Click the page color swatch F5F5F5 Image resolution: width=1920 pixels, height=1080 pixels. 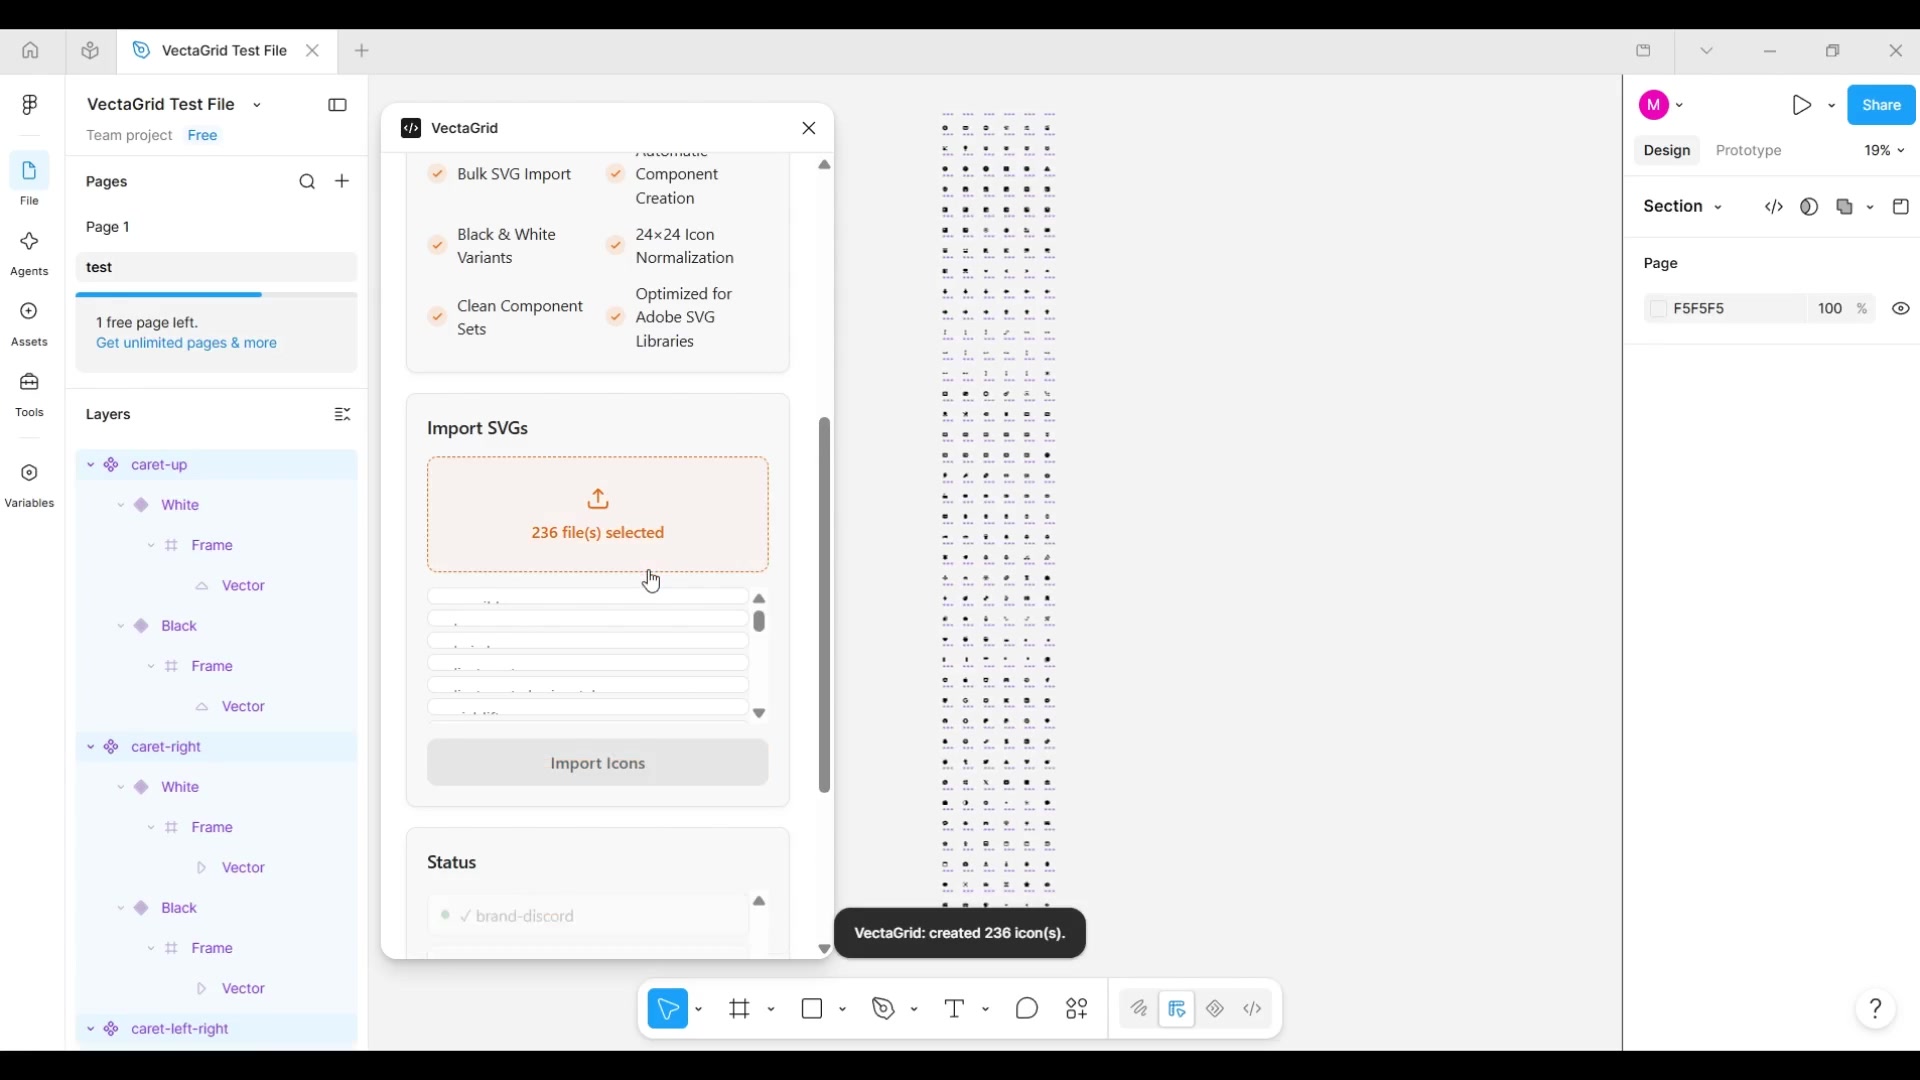pos(1659,309)
